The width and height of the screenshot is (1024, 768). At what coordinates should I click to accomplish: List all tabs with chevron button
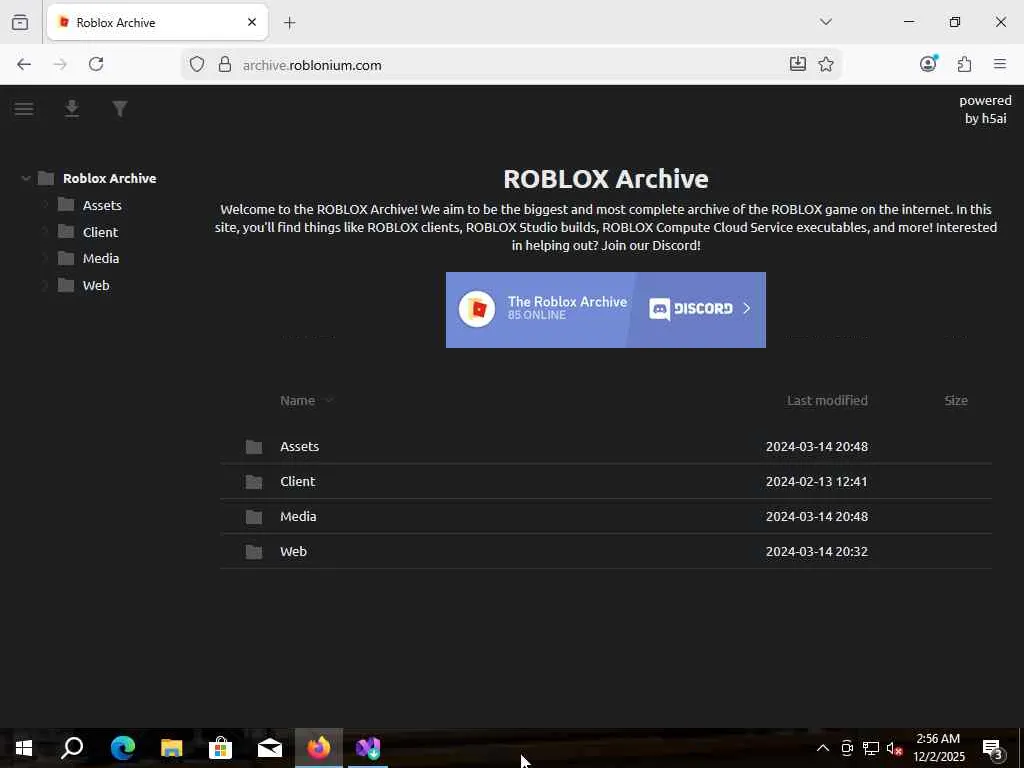point(826,22)
